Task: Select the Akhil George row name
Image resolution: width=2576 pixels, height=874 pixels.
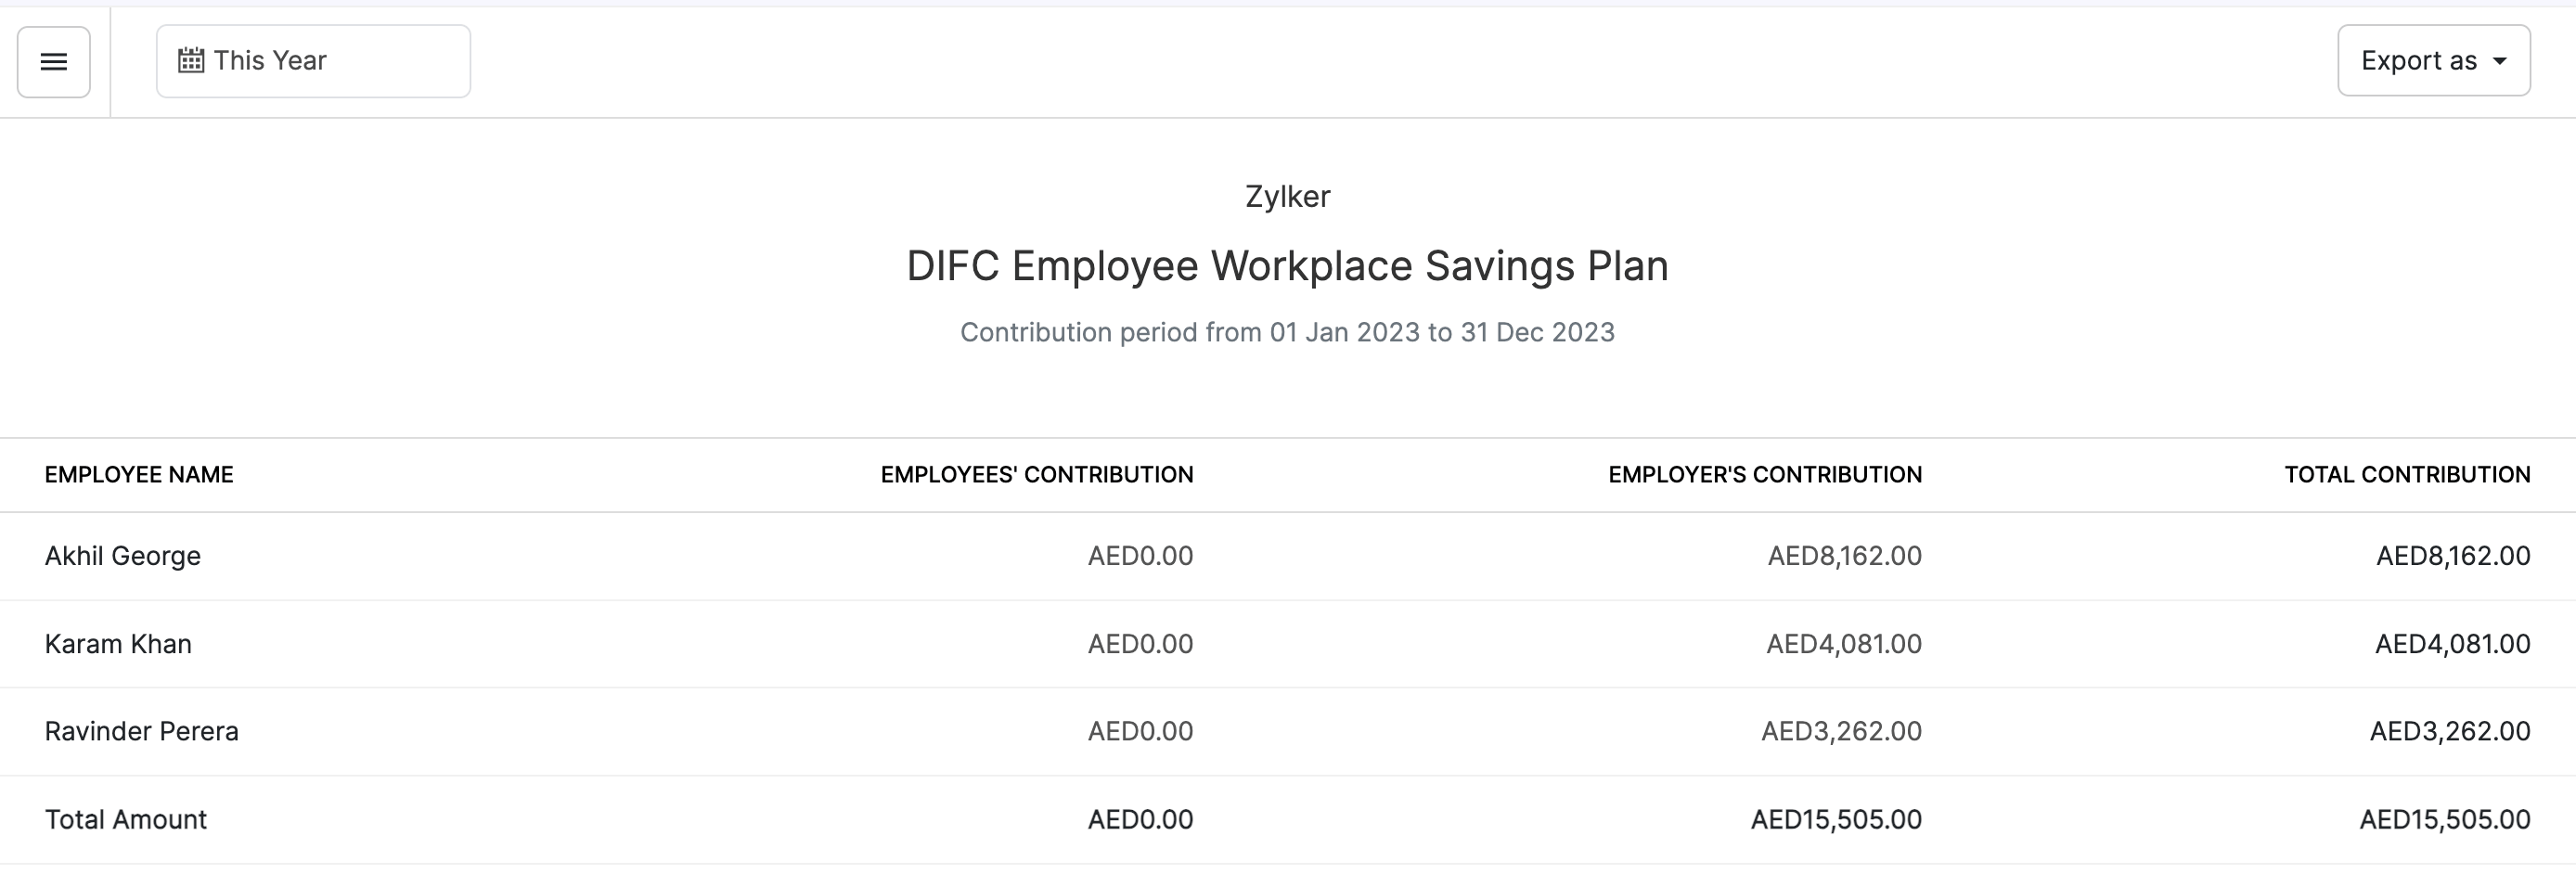Action: click(123, 556)
